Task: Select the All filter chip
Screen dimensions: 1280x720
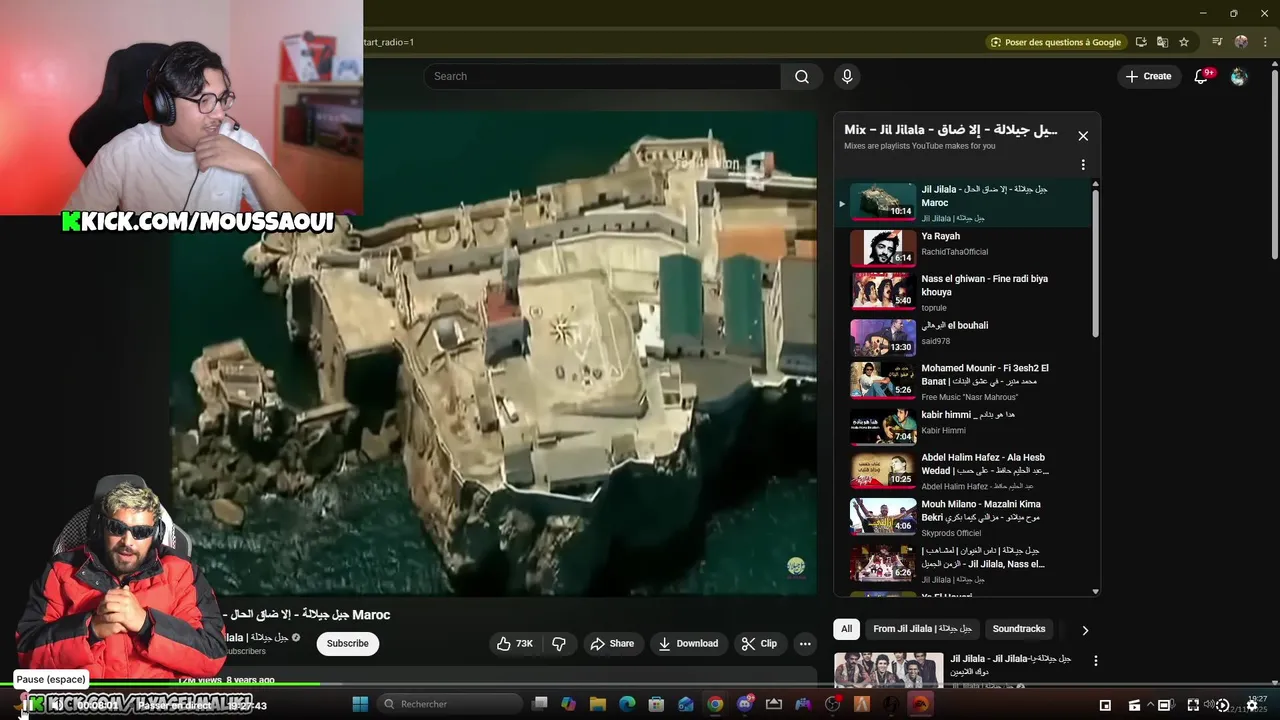Action: click(x=846, y=629)
